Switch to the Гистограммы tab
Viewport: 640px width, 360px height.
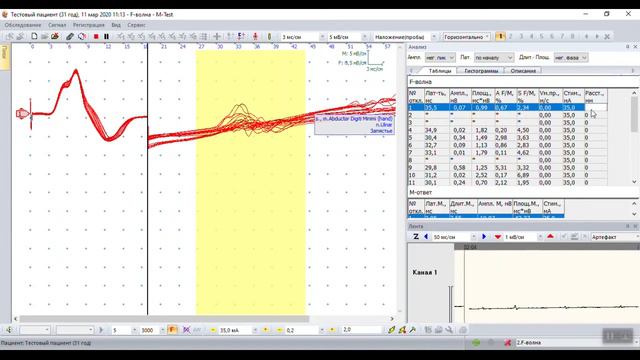(481, 71)
